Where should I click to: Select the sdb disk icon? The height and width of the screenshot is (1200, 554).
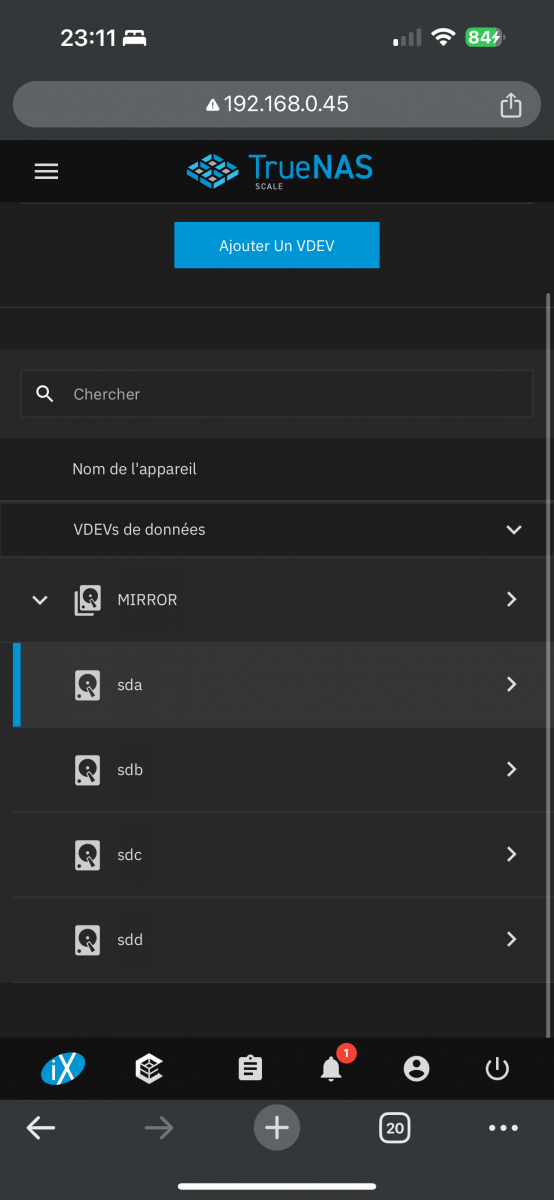click(x=87, y=770)
